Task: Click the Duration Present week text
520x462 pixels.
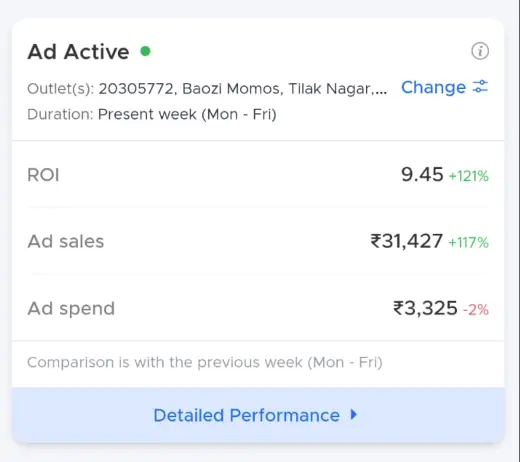Action: pos(187,114)
